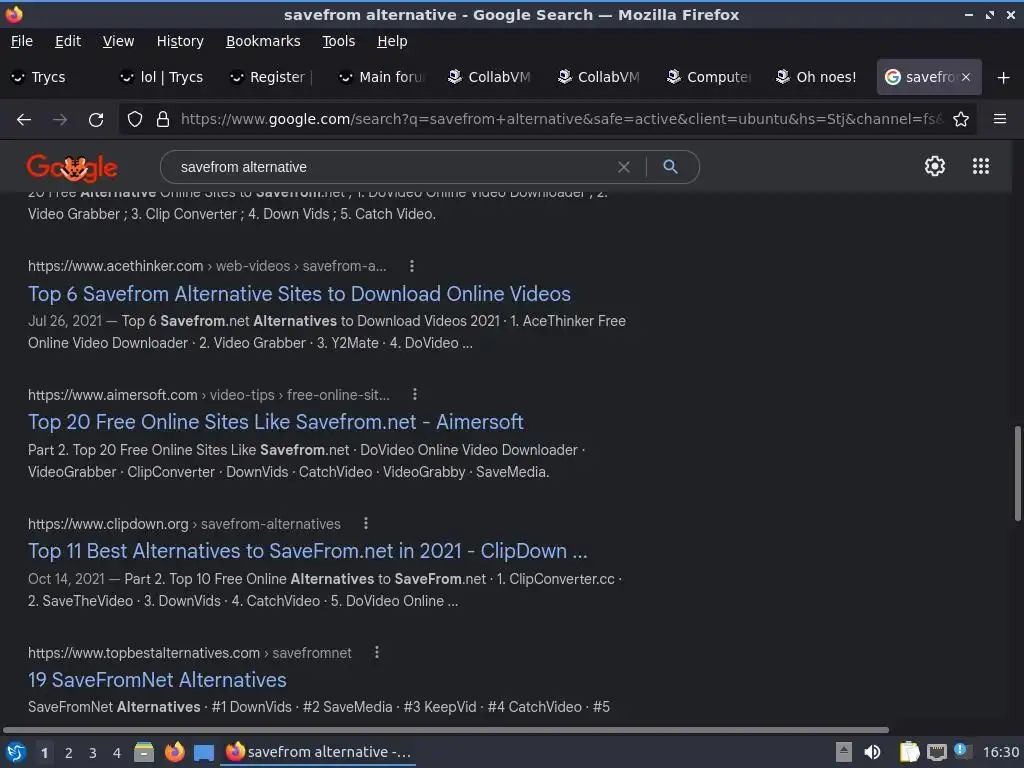Click the savefrom alternative taskbar window button

[x=319, y=752]
